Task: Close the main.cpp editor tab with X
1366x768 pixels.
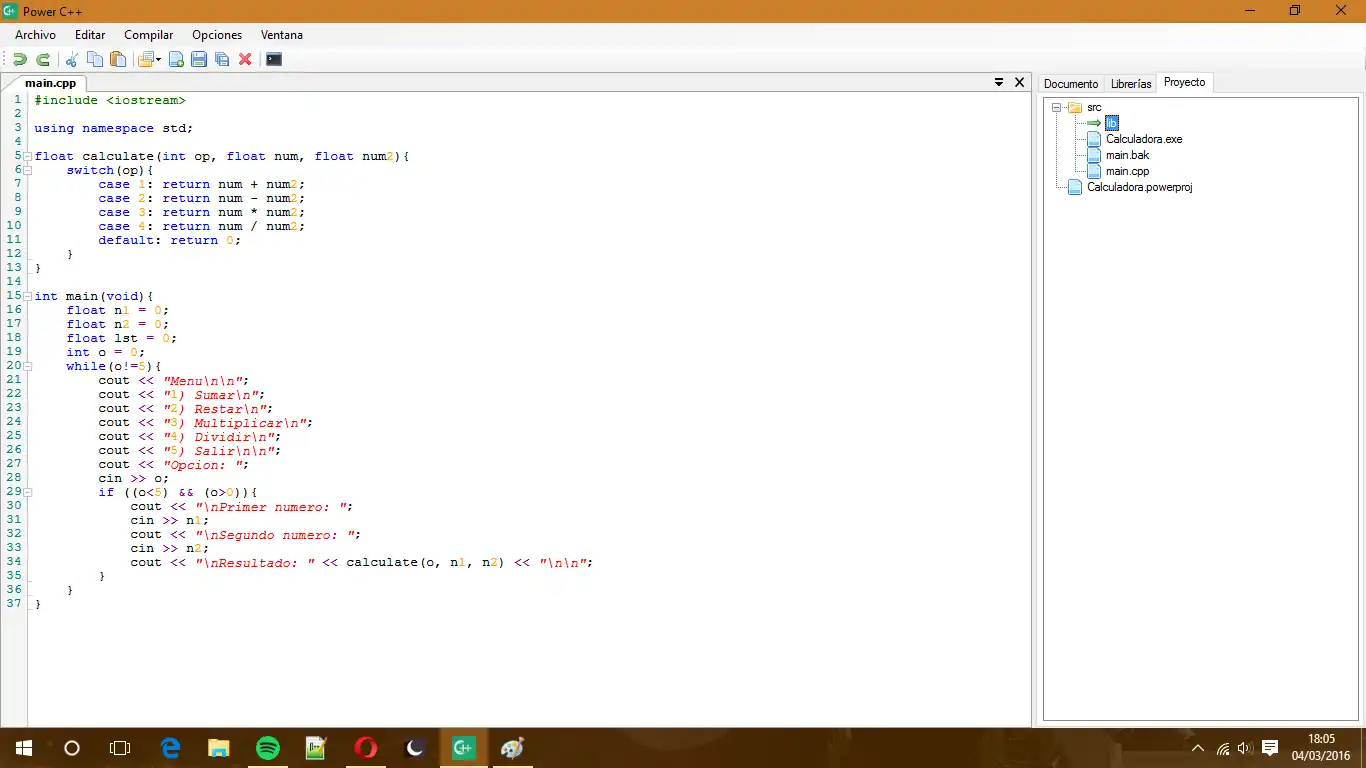Action: point(1020,83)
